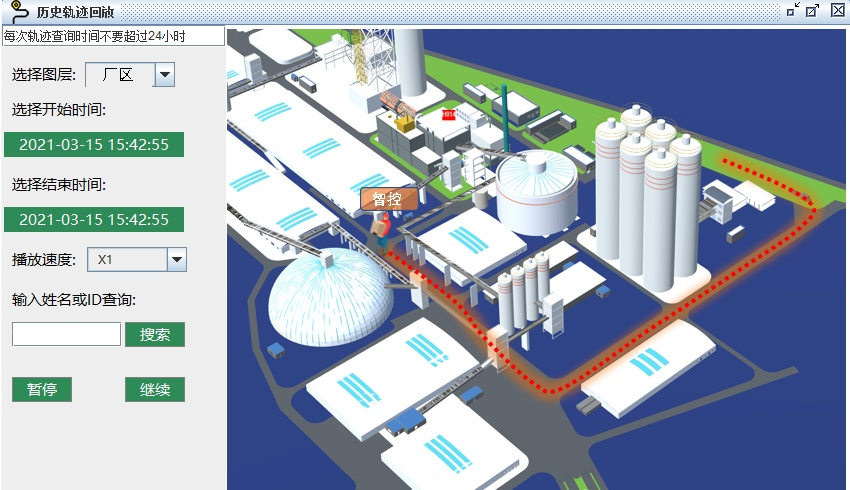Click the 24小时 query notice text field
The height and width of the screenshot is (490, 850).
click(113, 36)
